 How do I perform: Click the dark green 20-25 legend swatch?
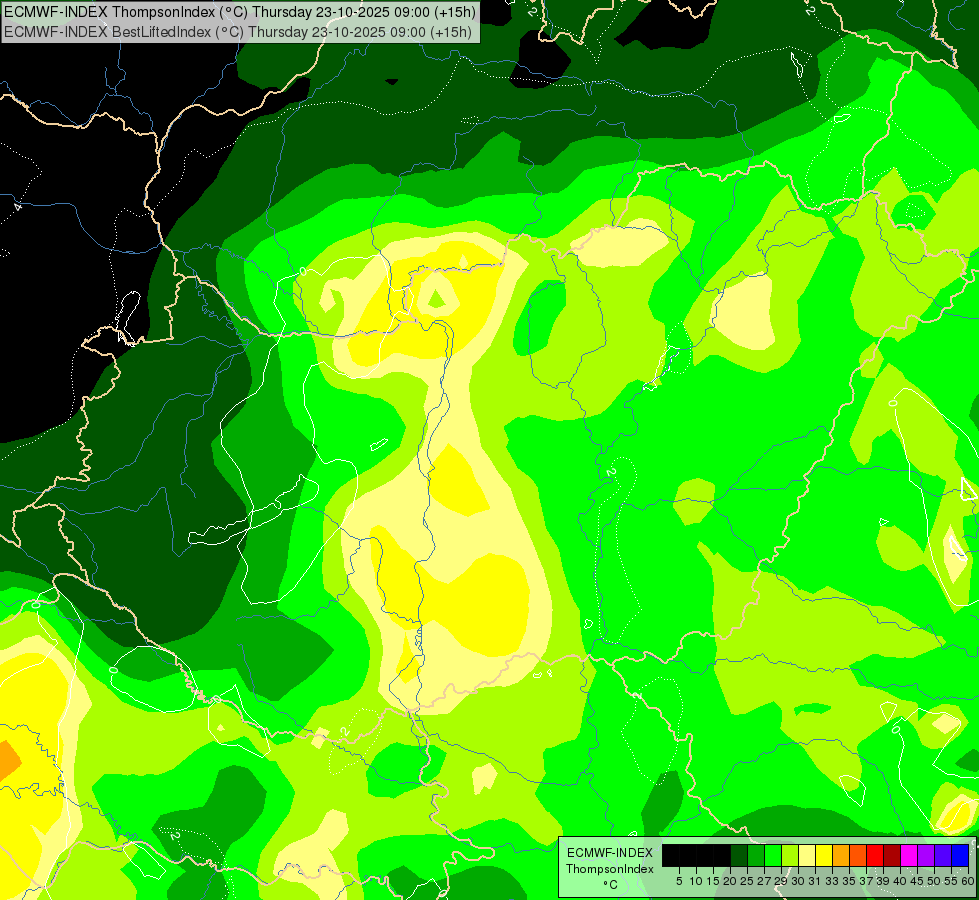pos(739,856)
